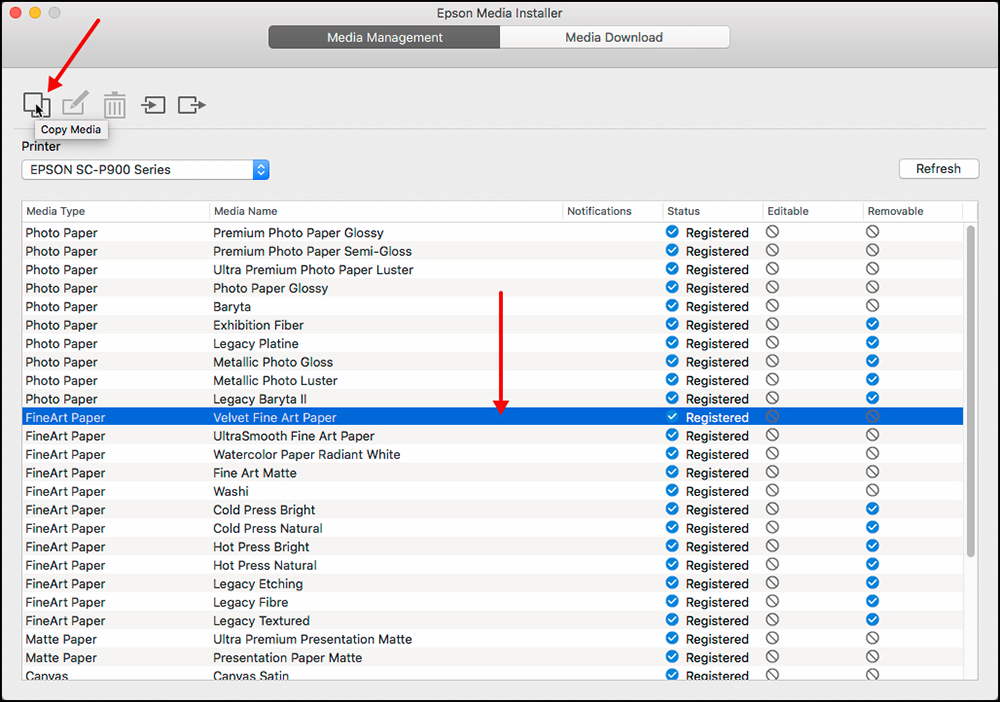The image size is (1000, 702).
Task: Click FineArt Paper type in Hot Press Bright row
Action: (x=65, y=547)
